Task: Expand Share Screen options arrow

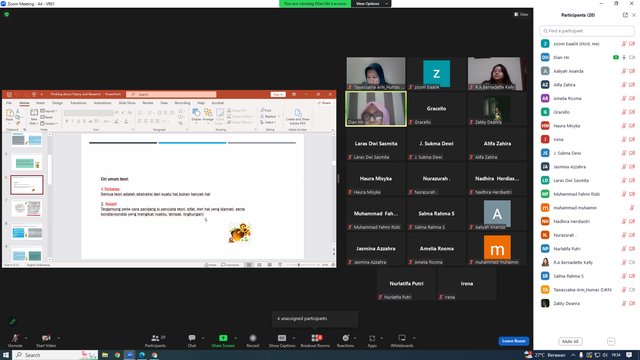Action: click(x=236, y=338)
